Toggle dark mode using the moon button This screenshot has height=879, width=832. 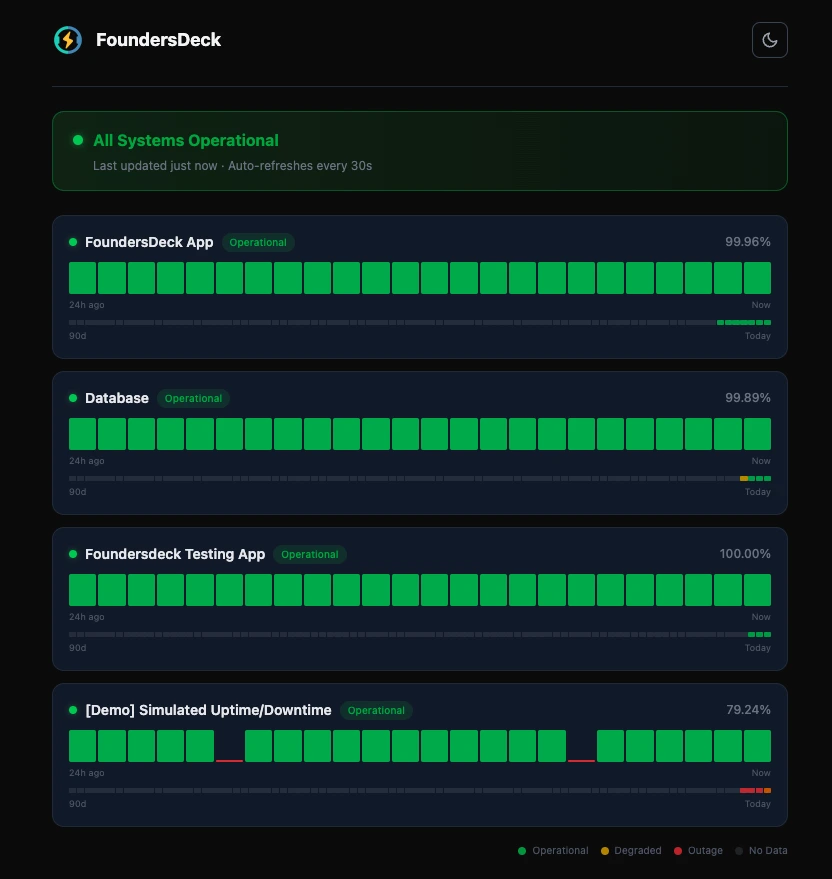[770, 40]
